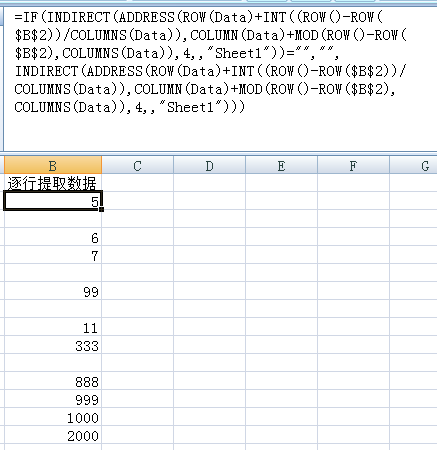
Task: Select the cell containing 999
Action: (53, 399)
